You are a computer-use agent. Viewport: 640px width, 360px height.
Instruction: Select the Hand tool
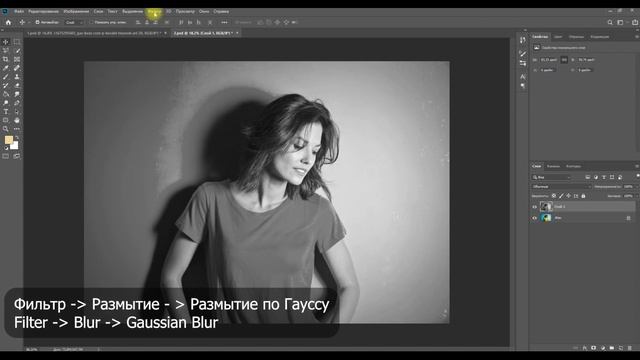point(17,120)
